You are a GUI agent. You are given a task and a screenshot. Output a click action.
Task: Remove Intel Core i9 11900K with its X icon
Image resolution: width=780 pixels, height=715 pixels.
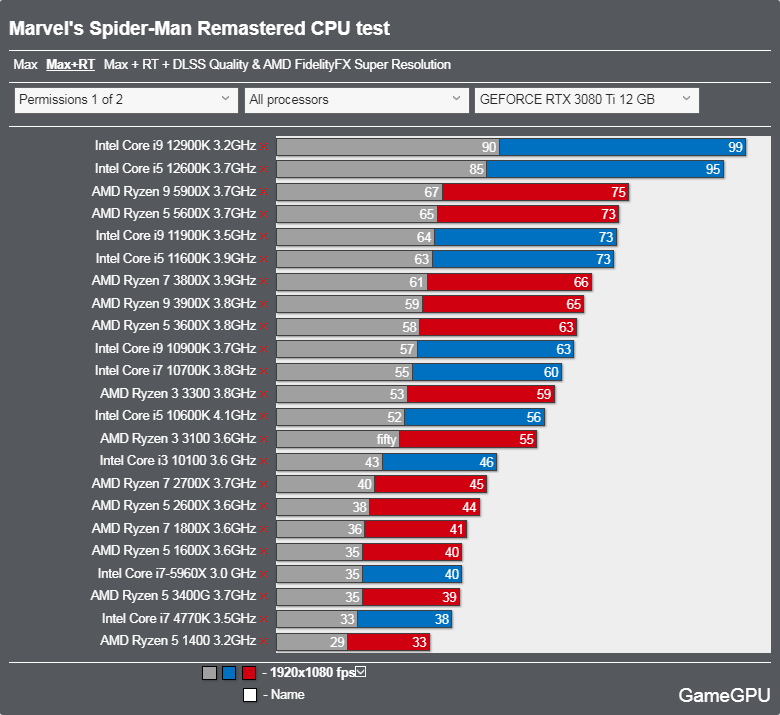coord(264,237)
